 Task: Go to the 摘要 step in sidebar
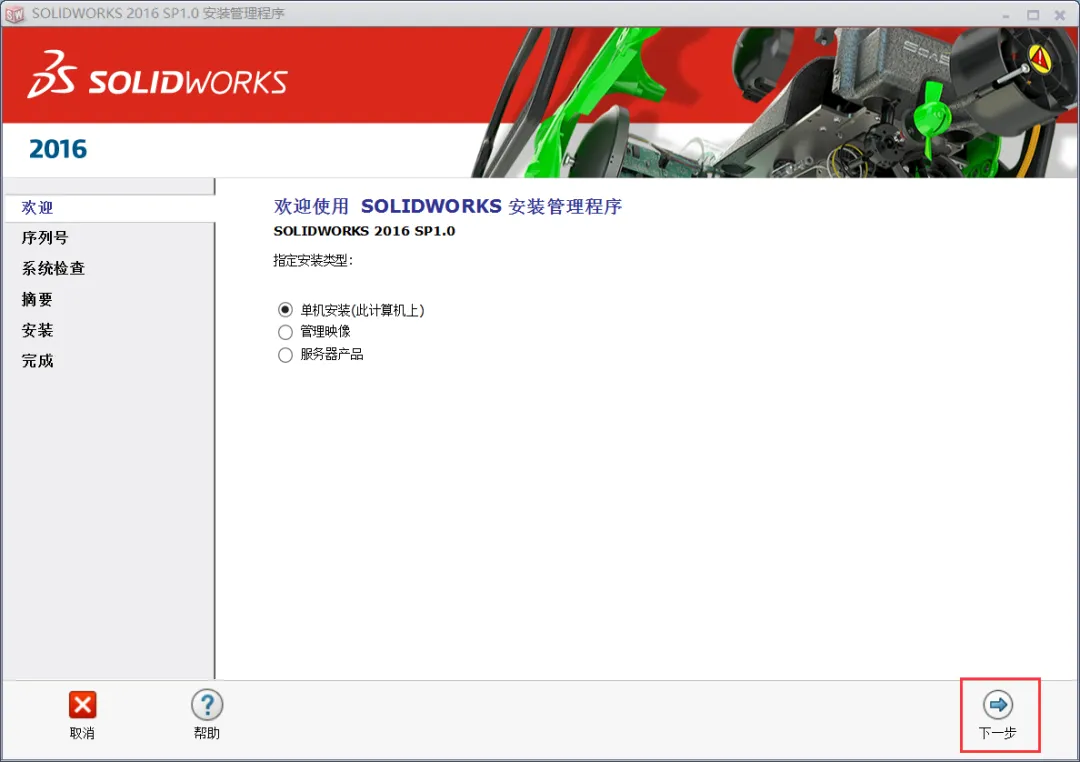[x=37, y=299]
